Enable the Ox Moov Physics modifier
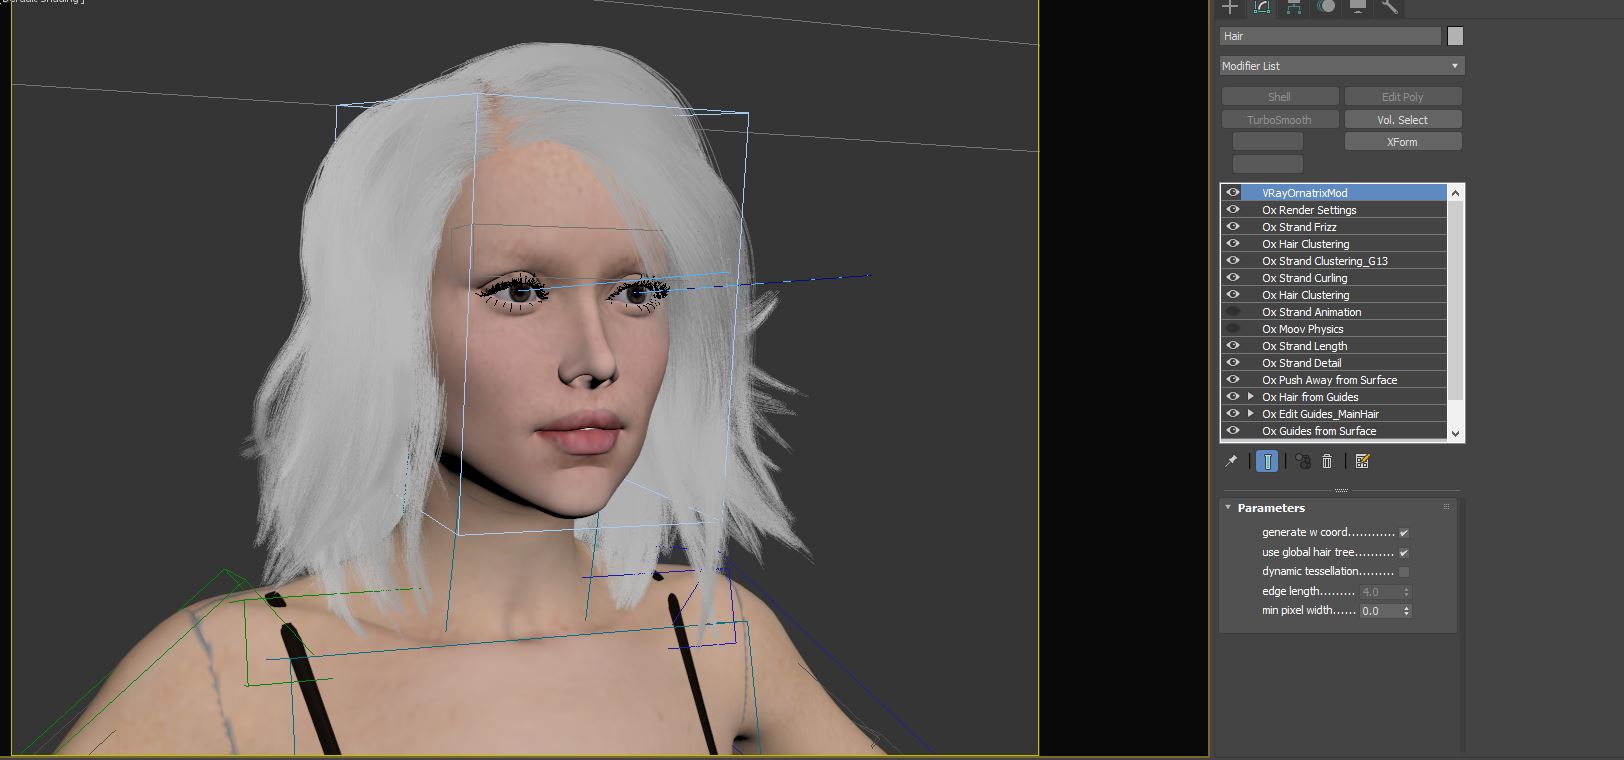The width and height of the screenshot is (1624, 760). [1233, 329]
